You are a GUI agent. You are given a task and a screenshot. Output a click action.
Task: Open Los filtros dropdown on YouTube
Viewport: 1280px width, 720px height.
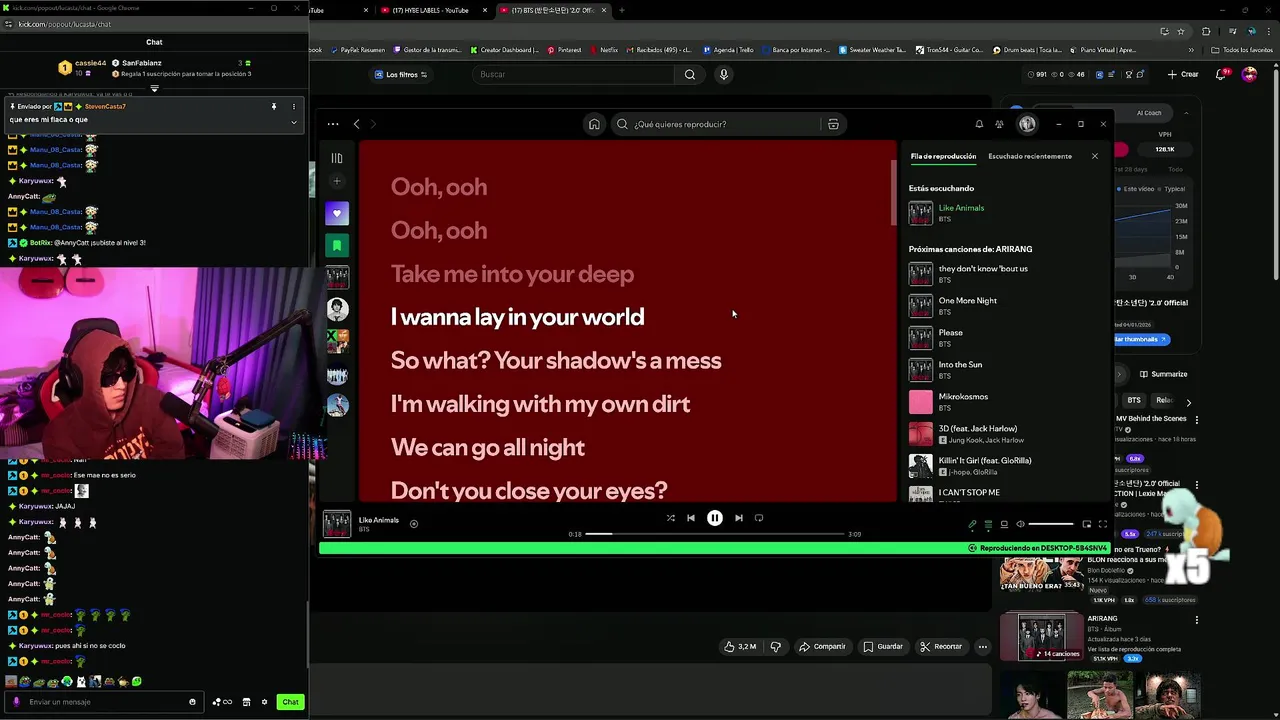point(400,74)
